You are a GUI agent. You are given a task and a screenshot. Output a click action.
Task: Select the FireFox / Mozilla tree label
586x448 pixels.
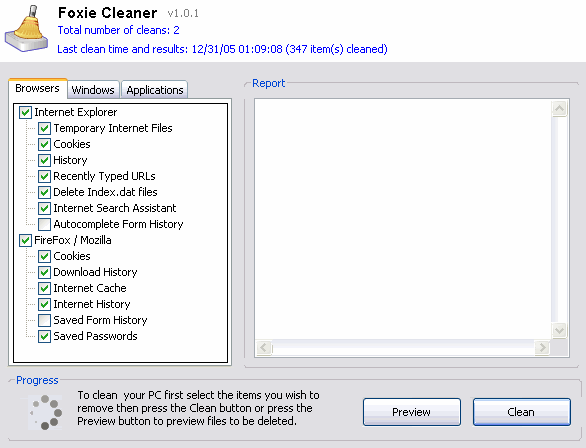tap(73, 240)
